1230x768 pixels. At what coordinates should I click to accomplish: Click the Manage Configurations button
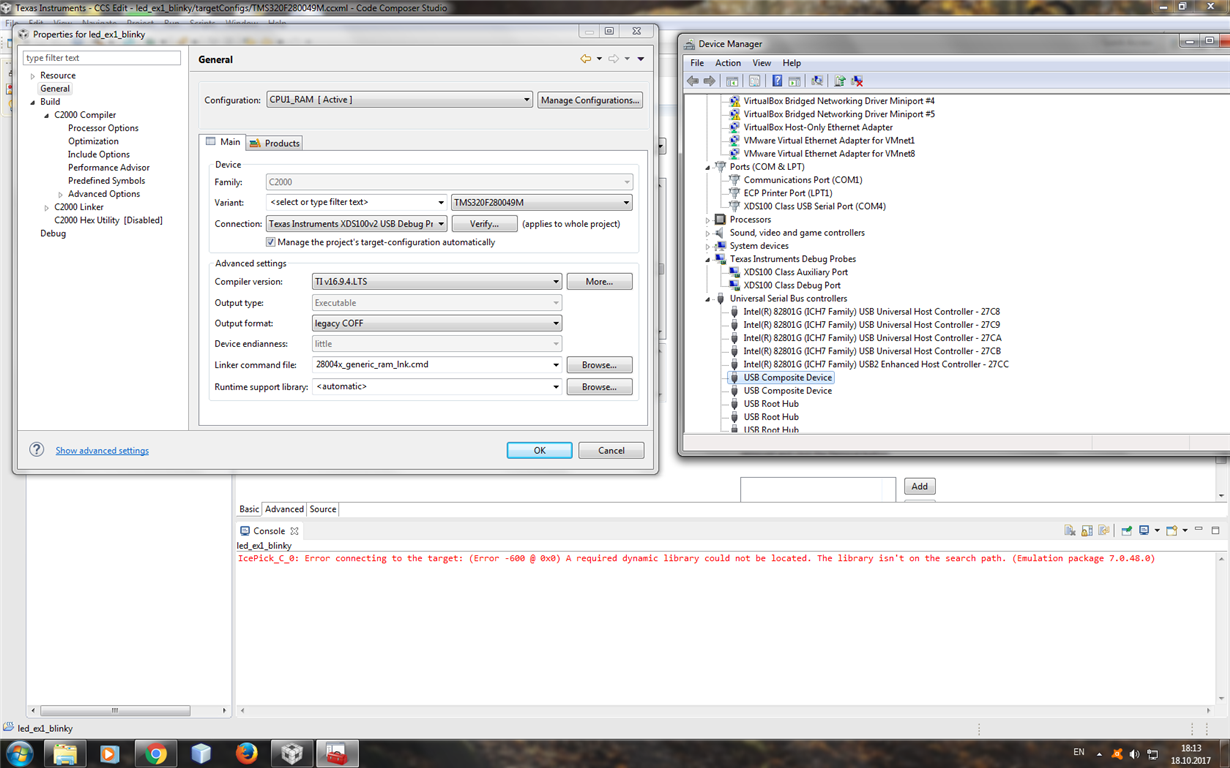tap(590, 100)
